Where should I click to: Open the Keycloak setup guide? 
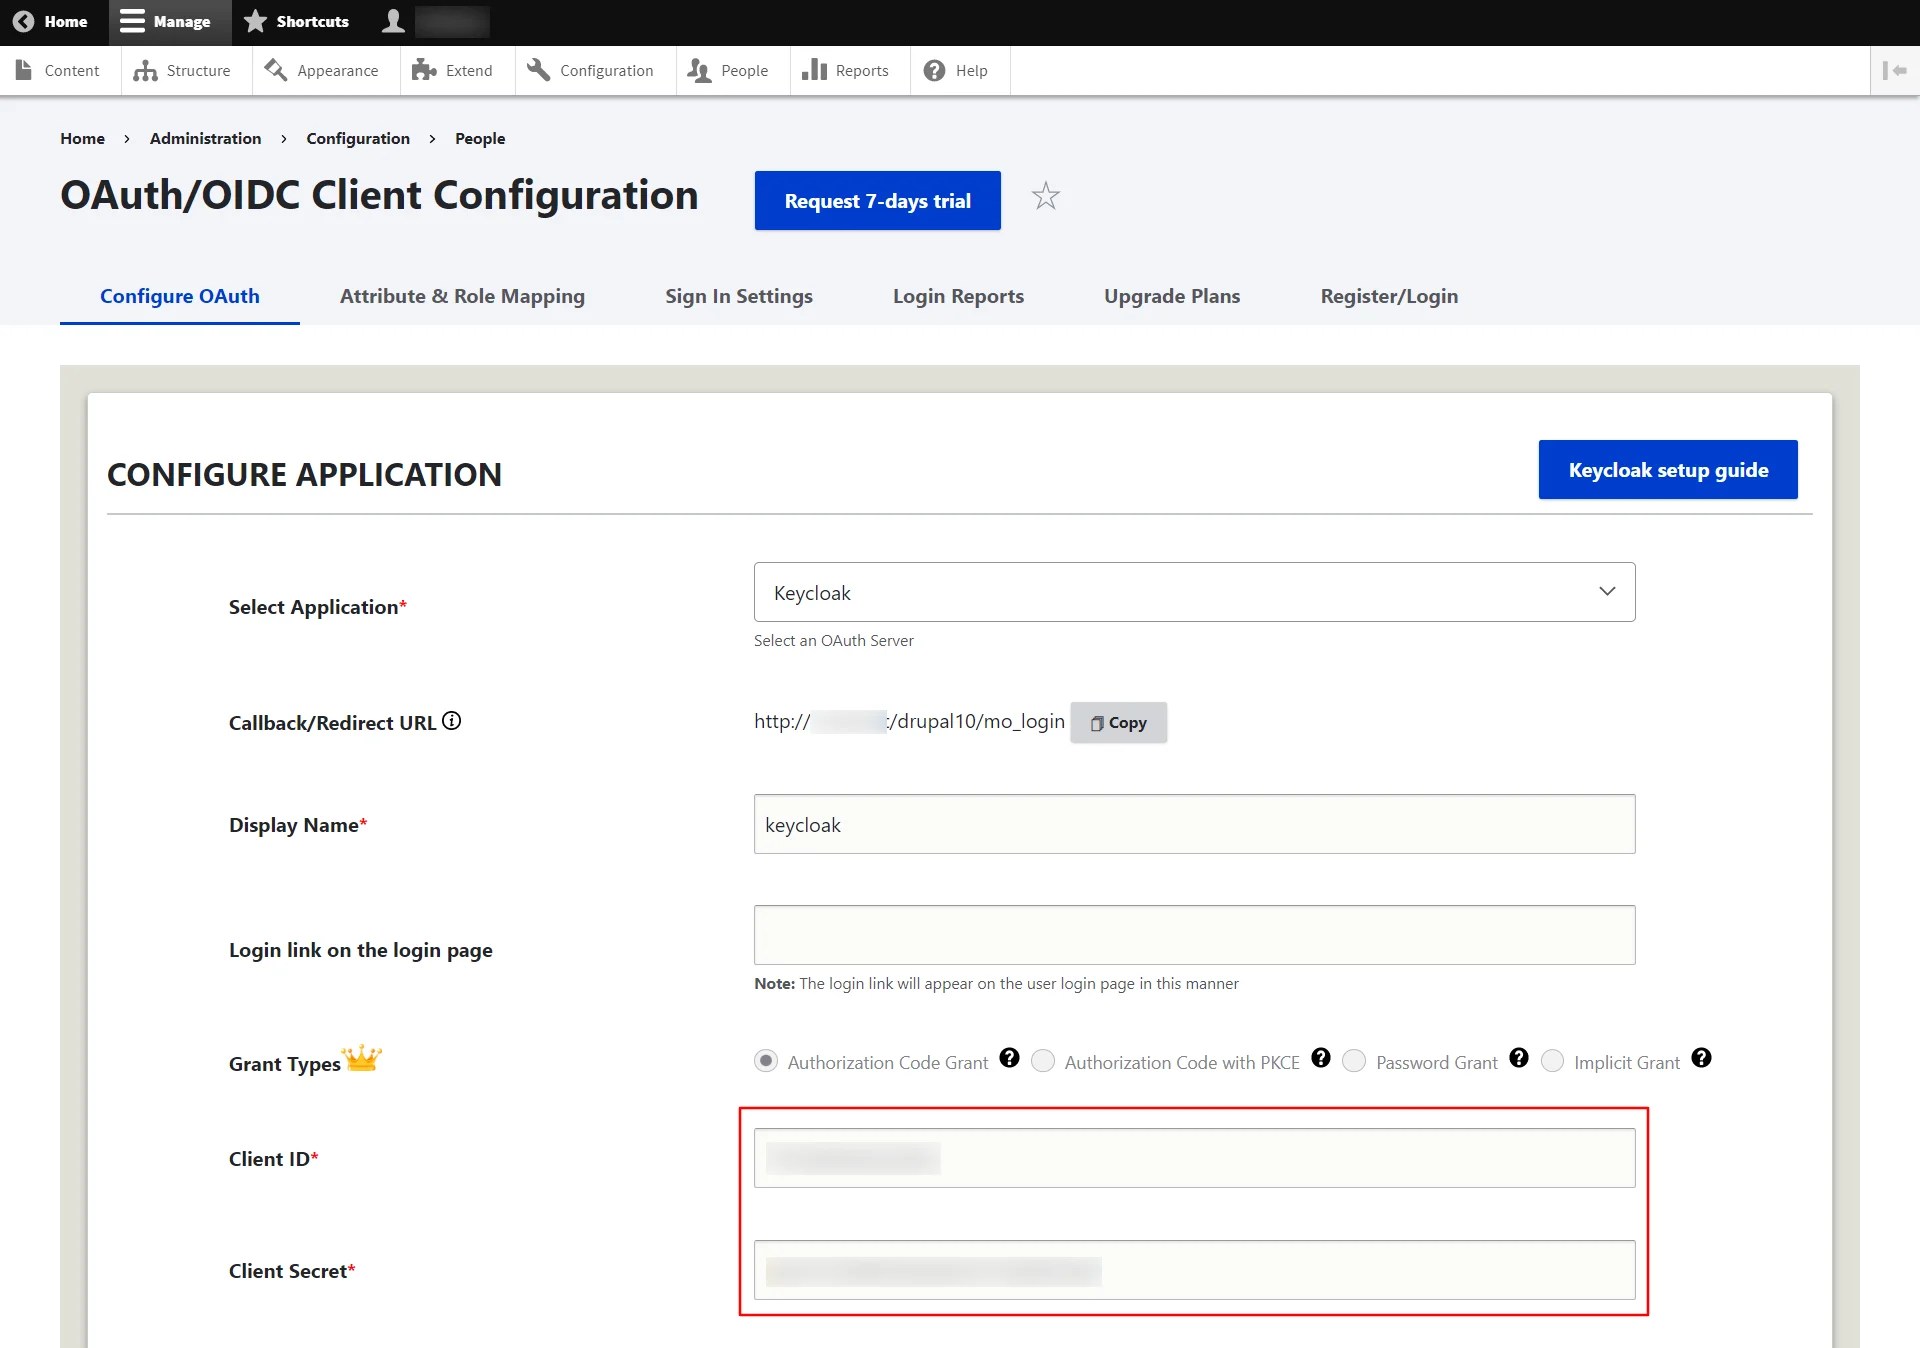(x=1667, y=469)
